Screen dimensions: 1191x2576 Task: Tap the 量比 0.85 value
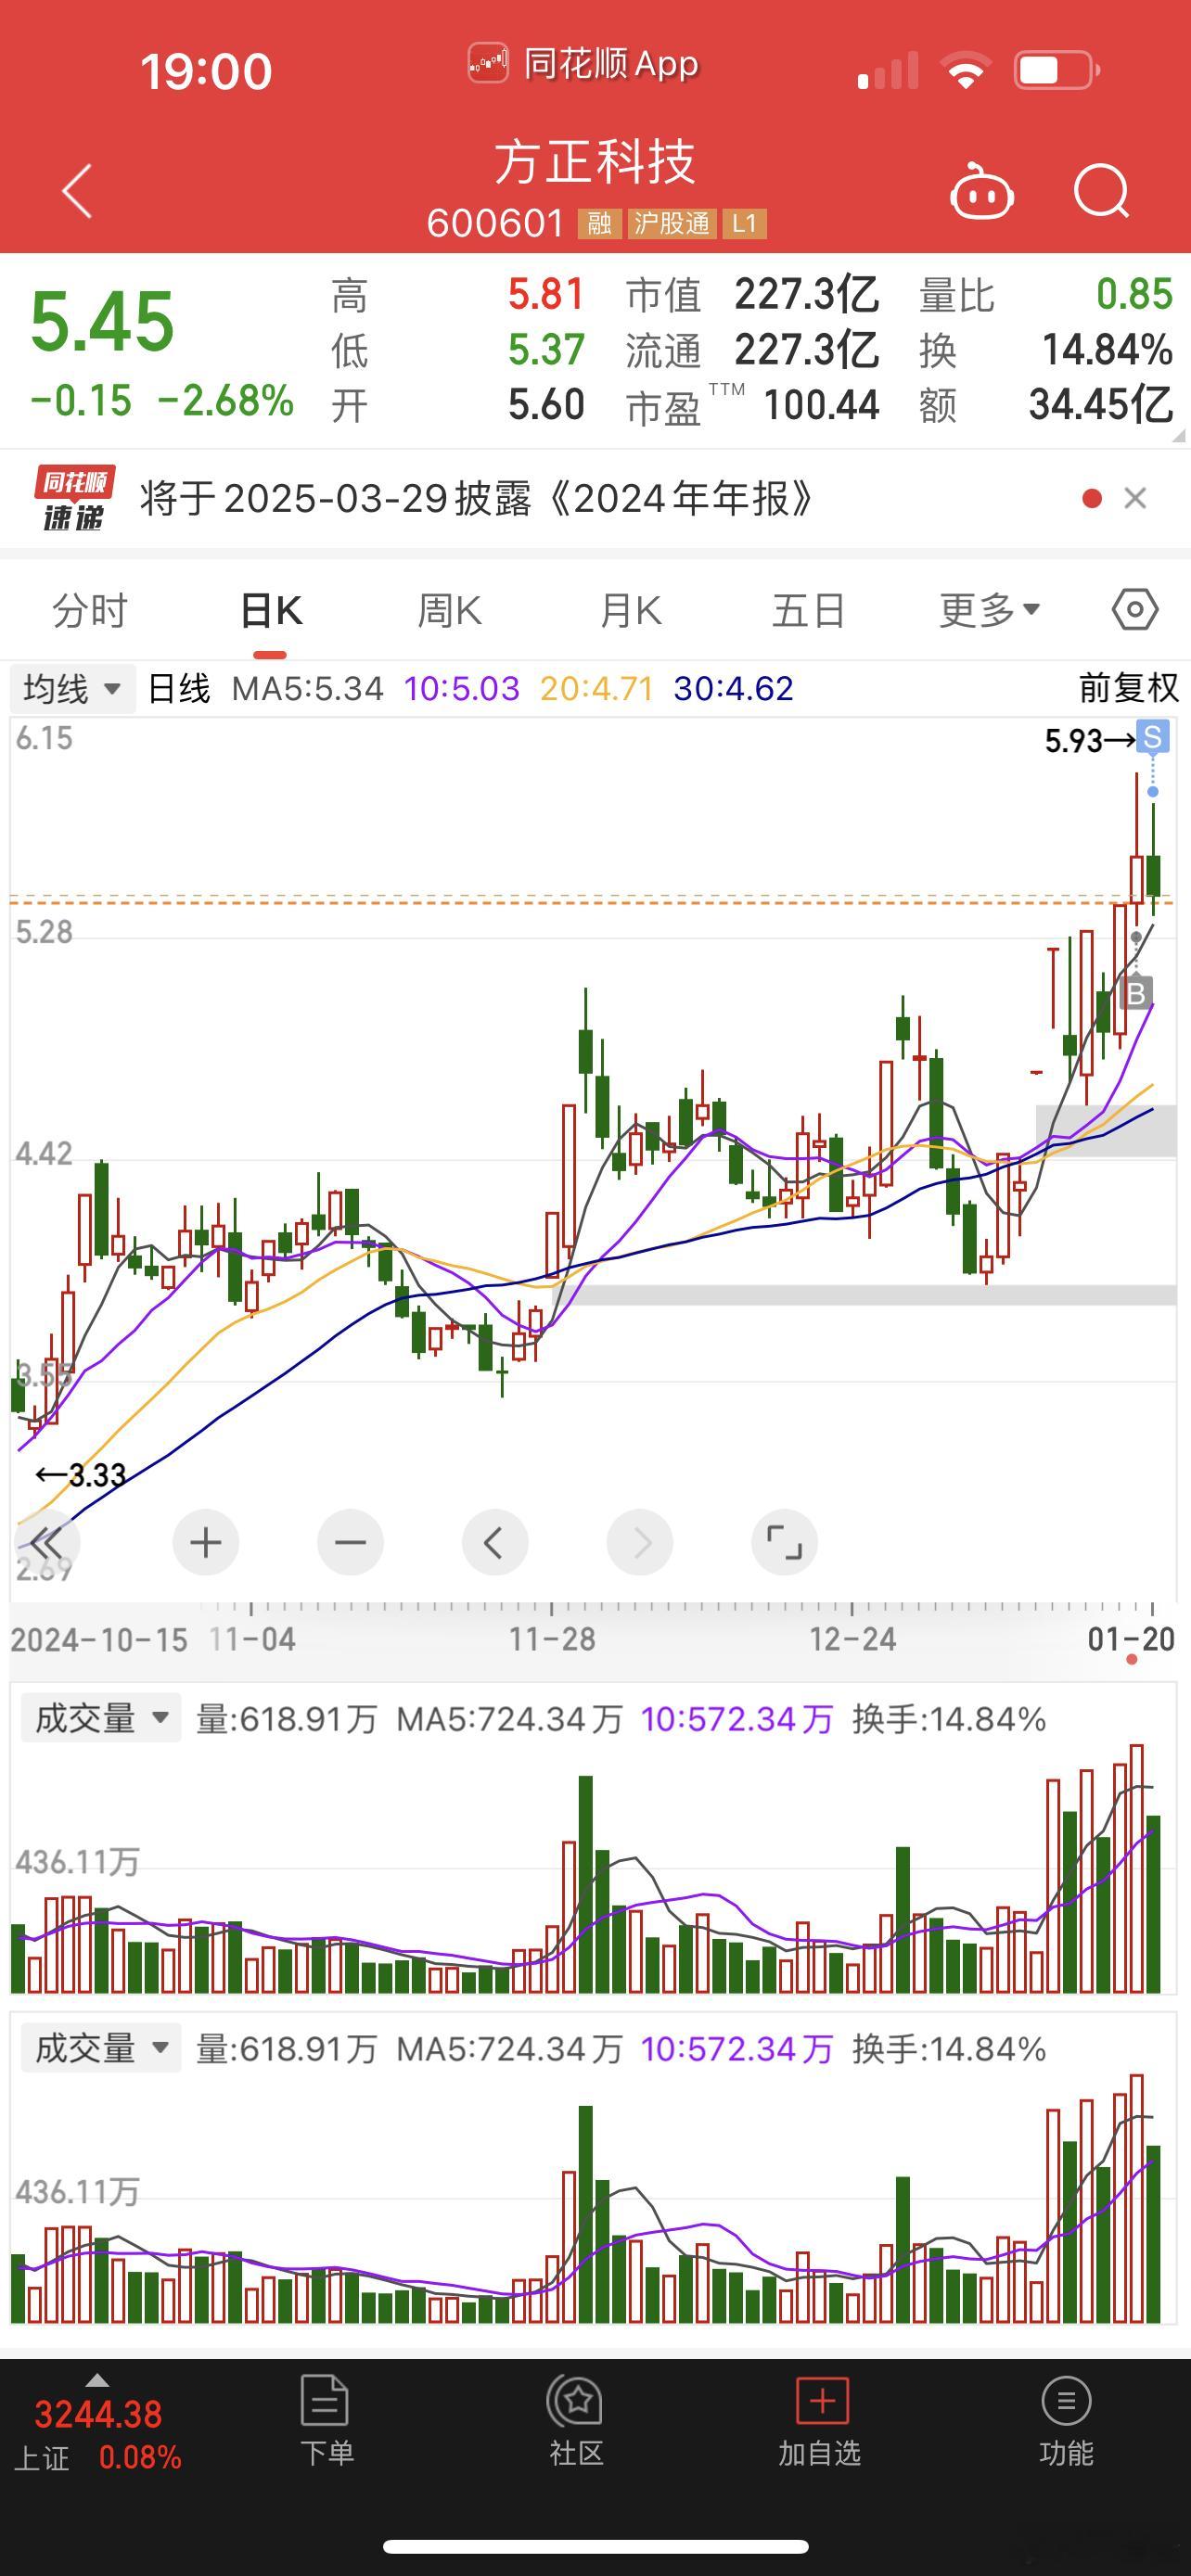(1134, 295)
